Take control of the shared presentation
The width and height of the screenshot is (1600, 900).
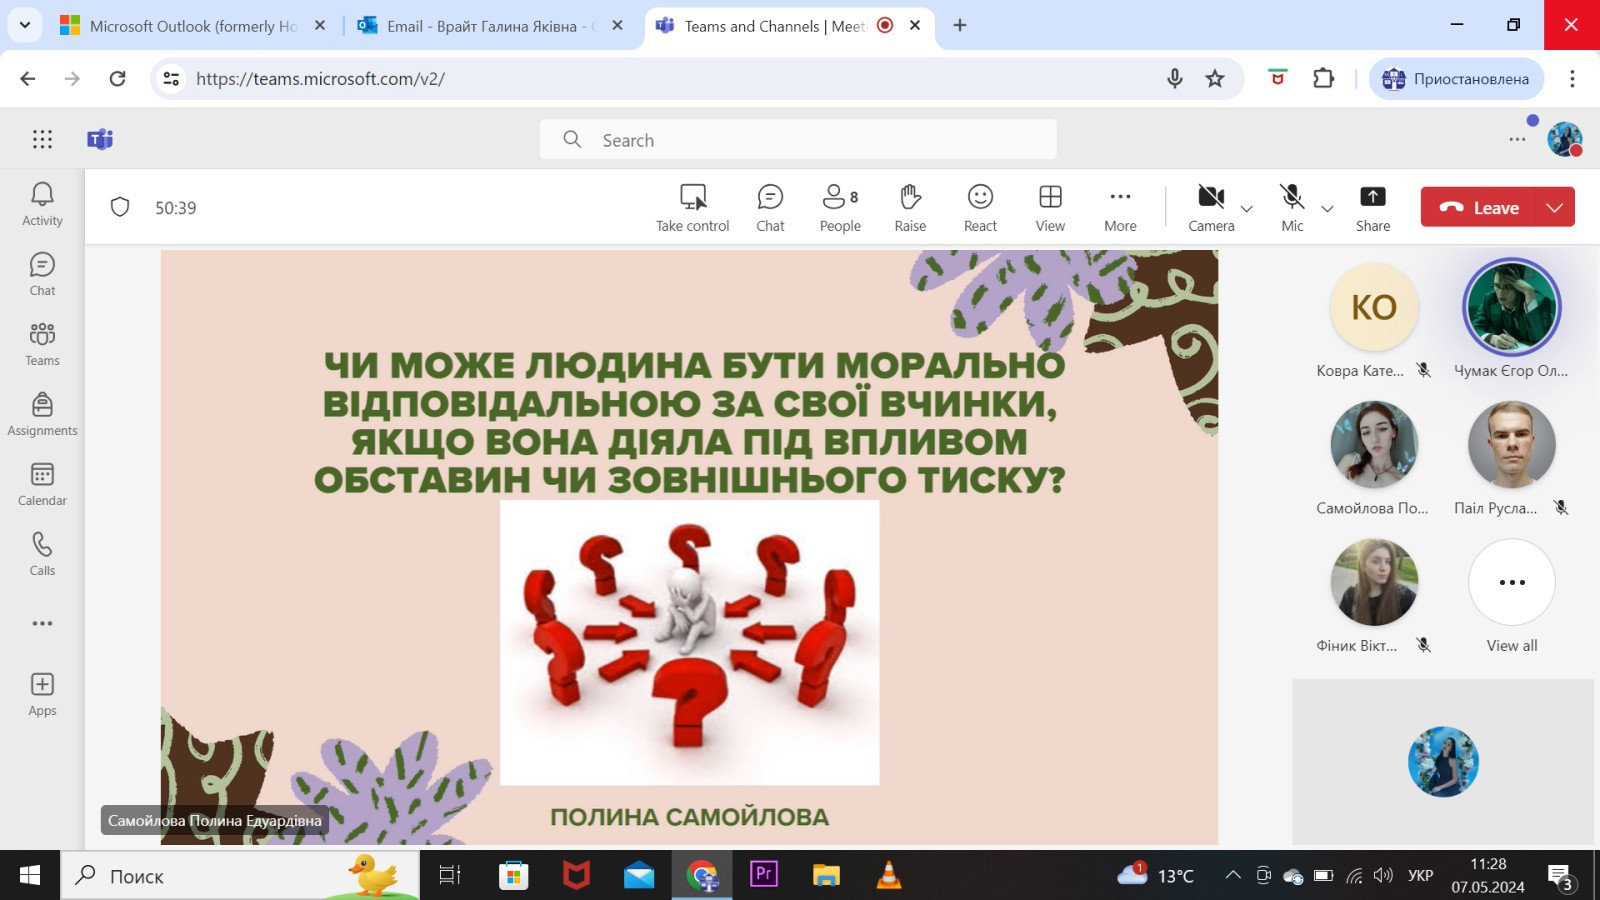692,208
